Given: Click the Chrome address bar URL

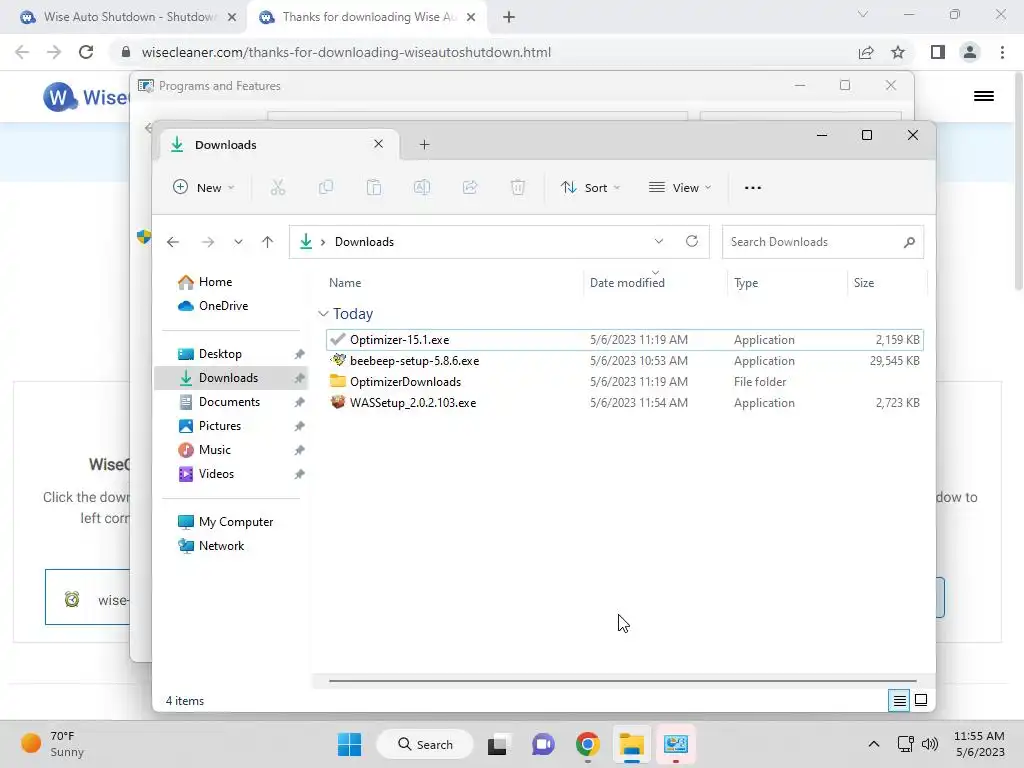Looking at the screenshot, I should click(x=346, y=52).
